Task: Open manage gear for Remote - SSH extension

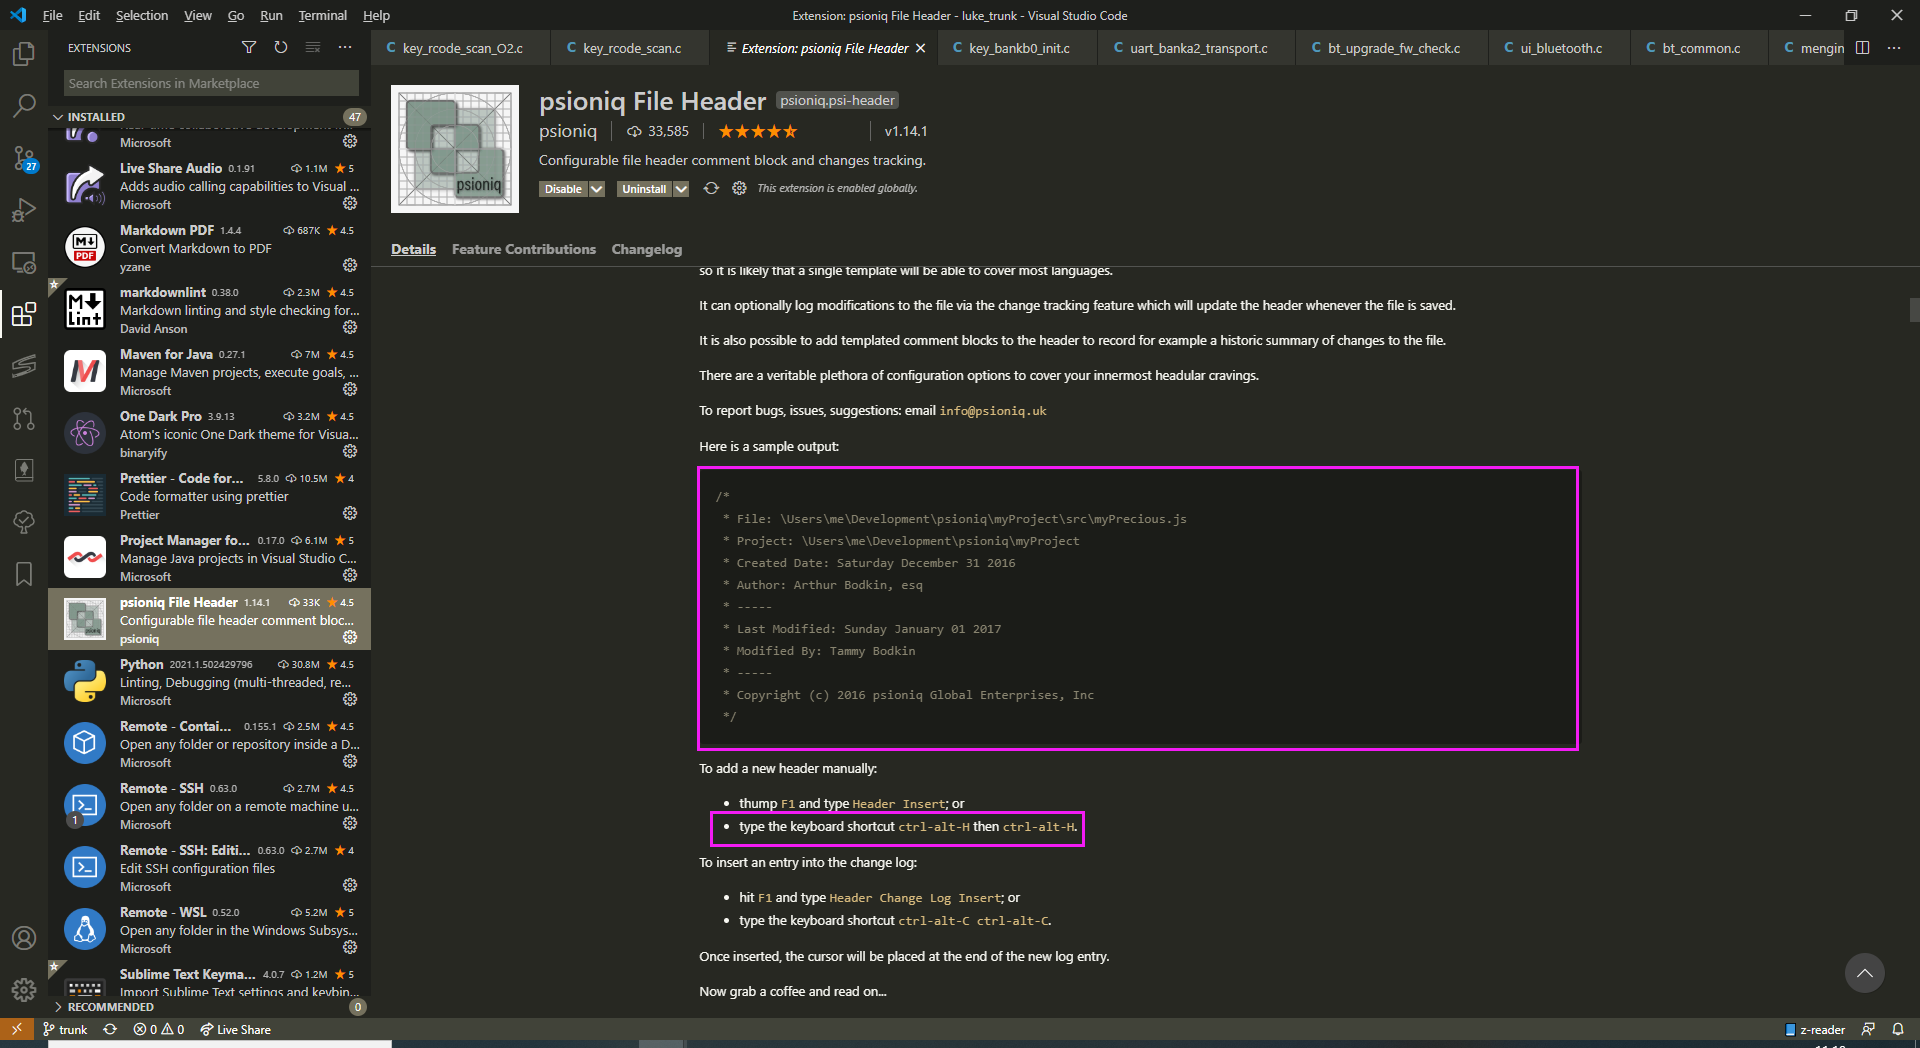Action: pyautogui.click(x=350, y=823)
